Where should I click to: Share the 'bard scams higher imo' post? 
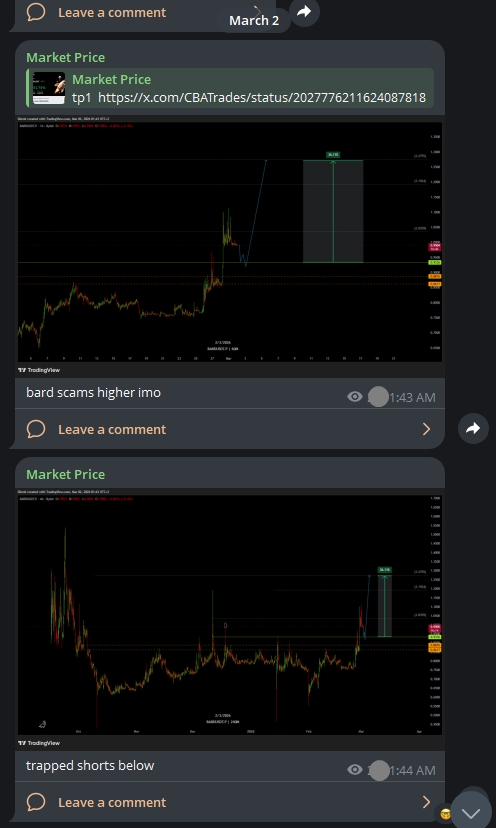(473, 428)
